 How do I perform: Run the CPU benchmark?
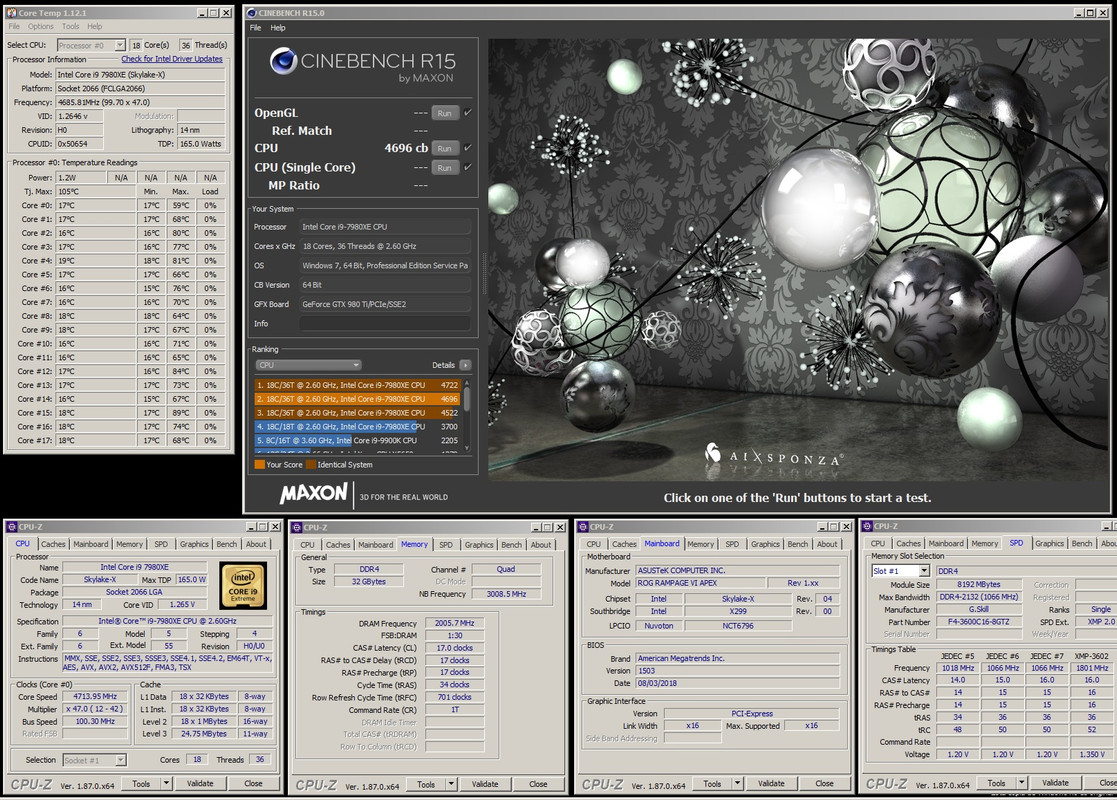pyautogui.click(x=445, y=148)
